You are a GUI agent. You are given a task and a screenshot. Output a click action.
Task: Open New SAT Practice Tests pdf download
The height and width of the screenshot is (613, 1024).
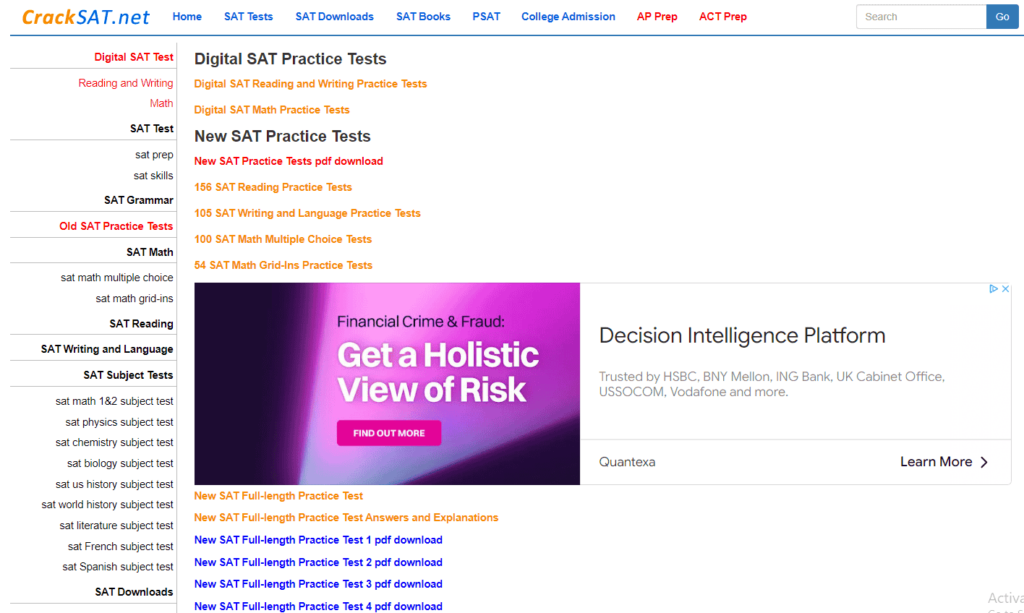tap(289, 161)
